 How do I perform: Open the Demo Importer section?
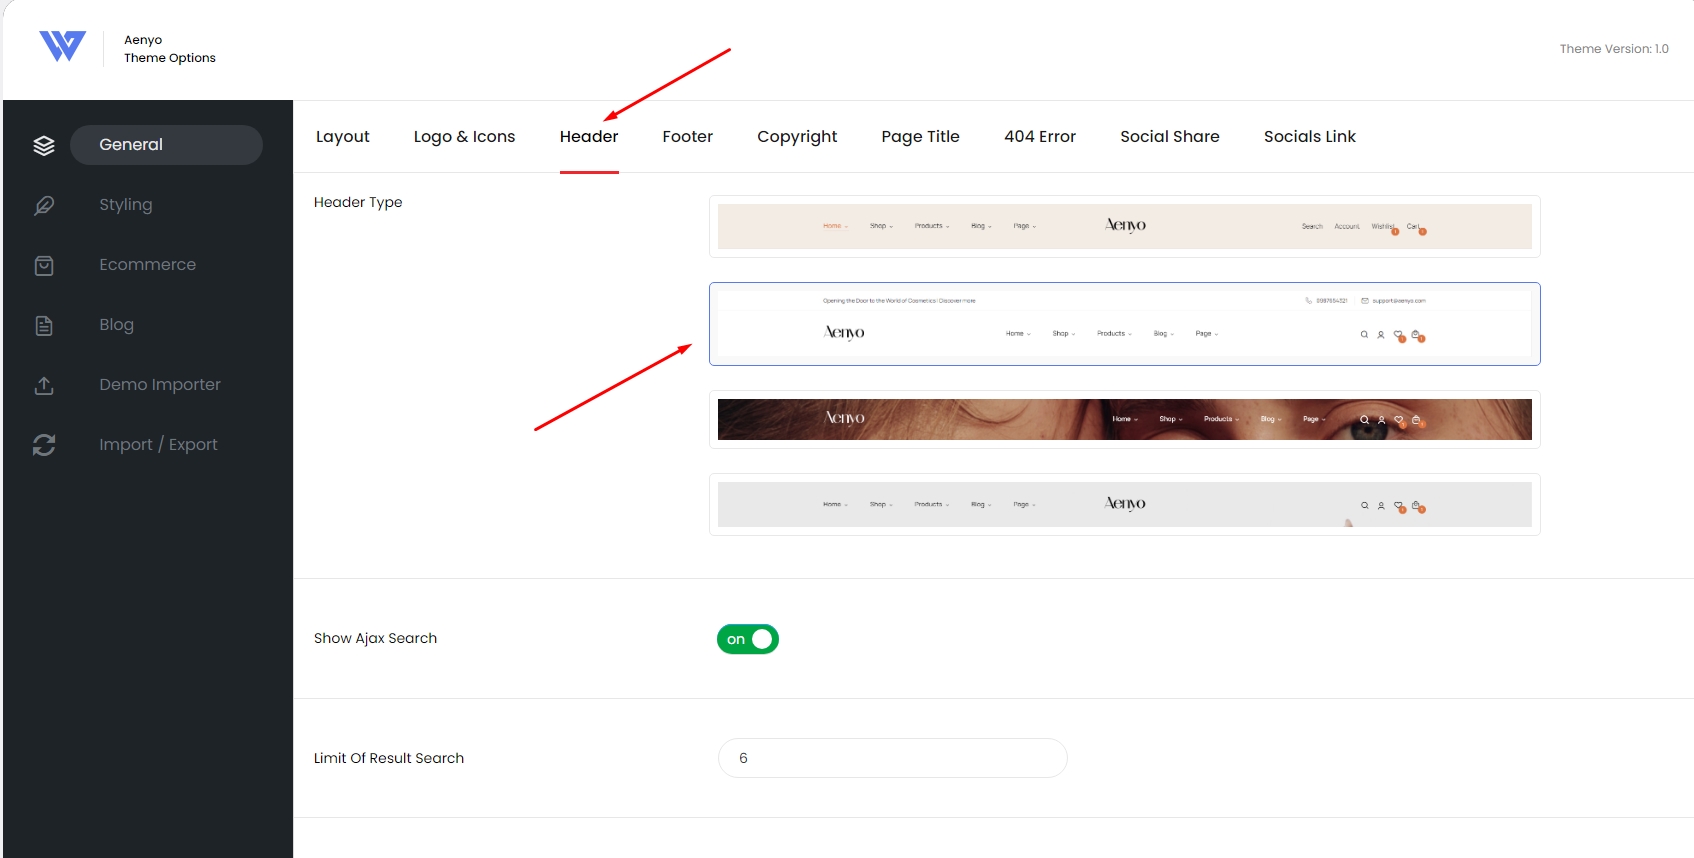pyautogui.click(x=160, y=384)
